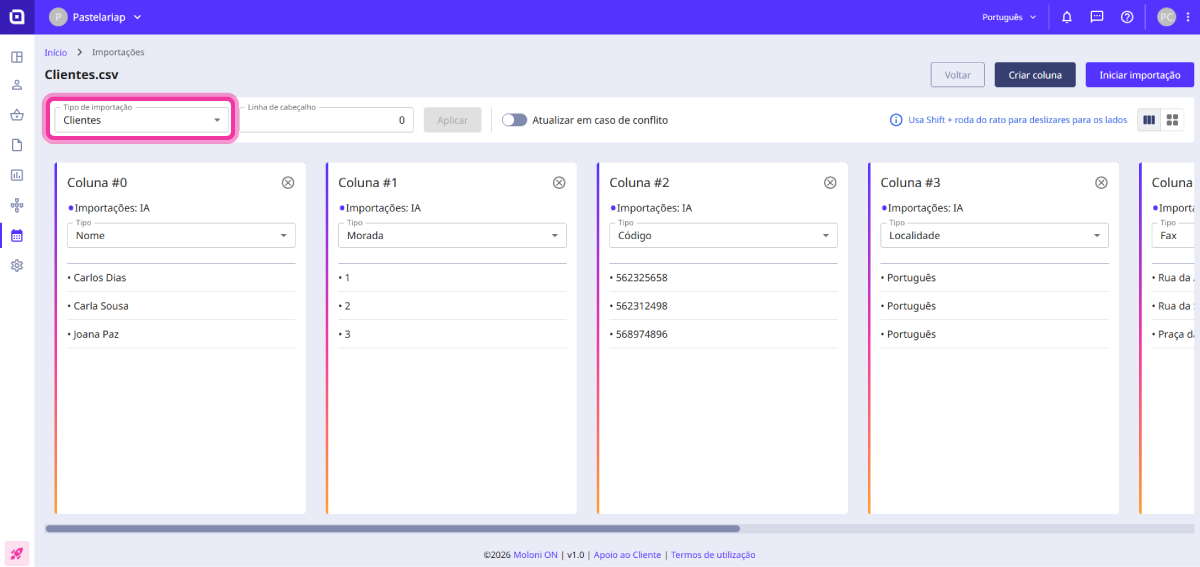Open the Tipo de importação dropdown
Viewport: 1200px width, 567px height.
tap(141, 120)
